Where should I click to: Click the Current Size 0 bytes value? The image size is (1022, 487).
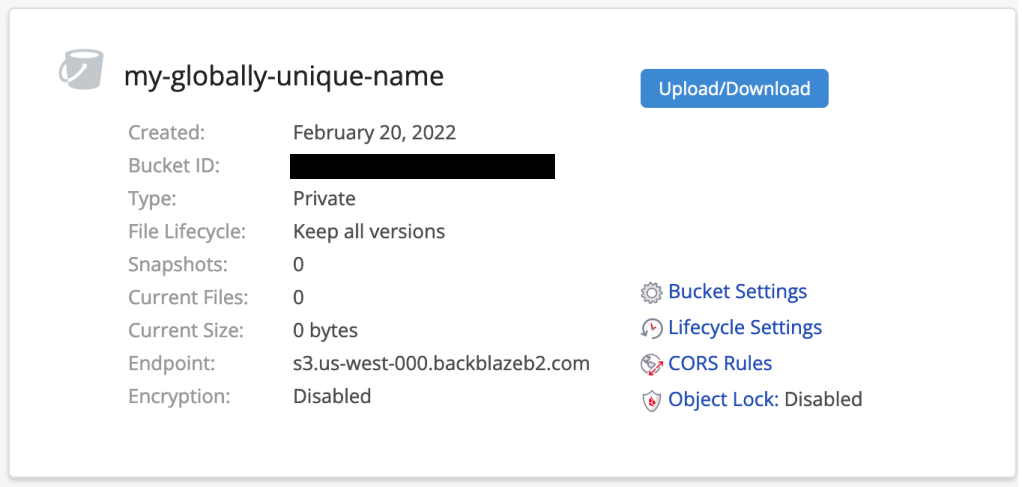pos(325,331)
